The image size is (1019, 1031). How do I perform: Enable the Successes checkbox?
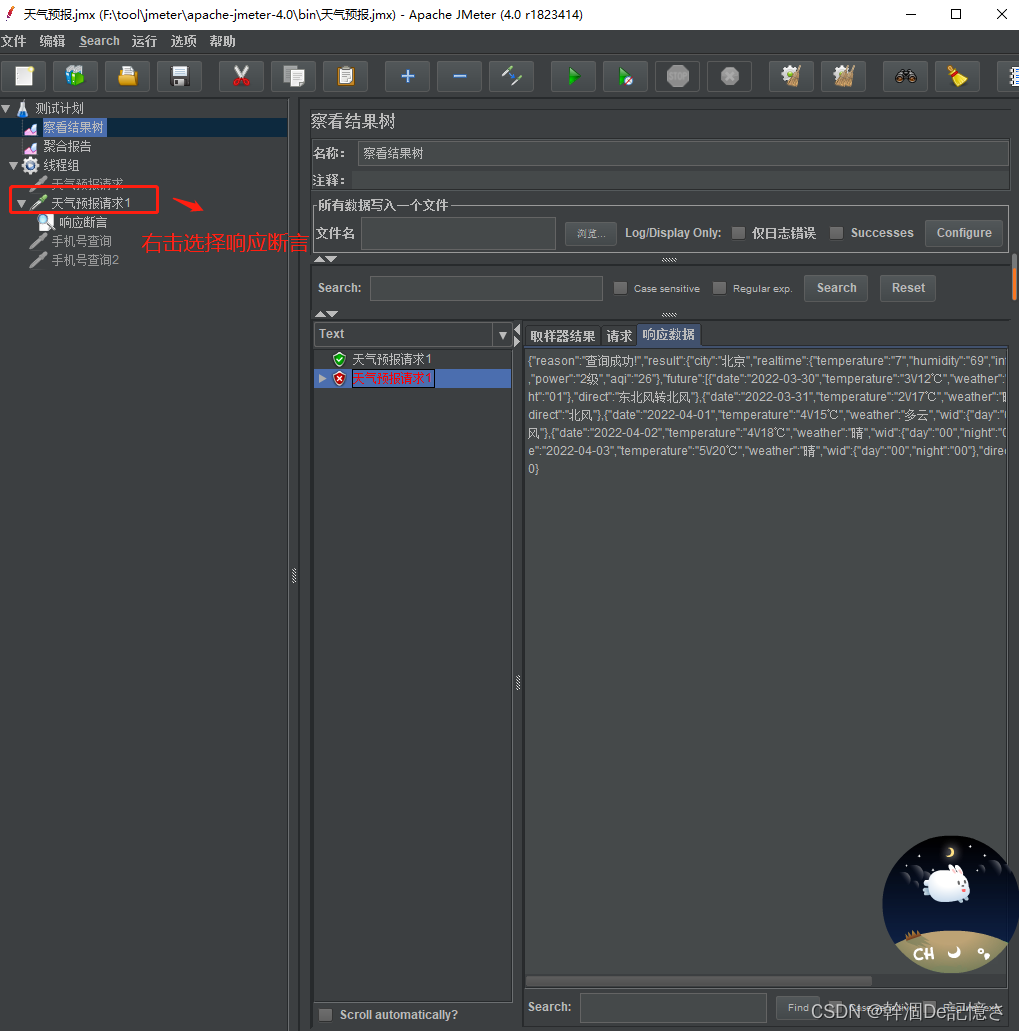pos(836,233)
